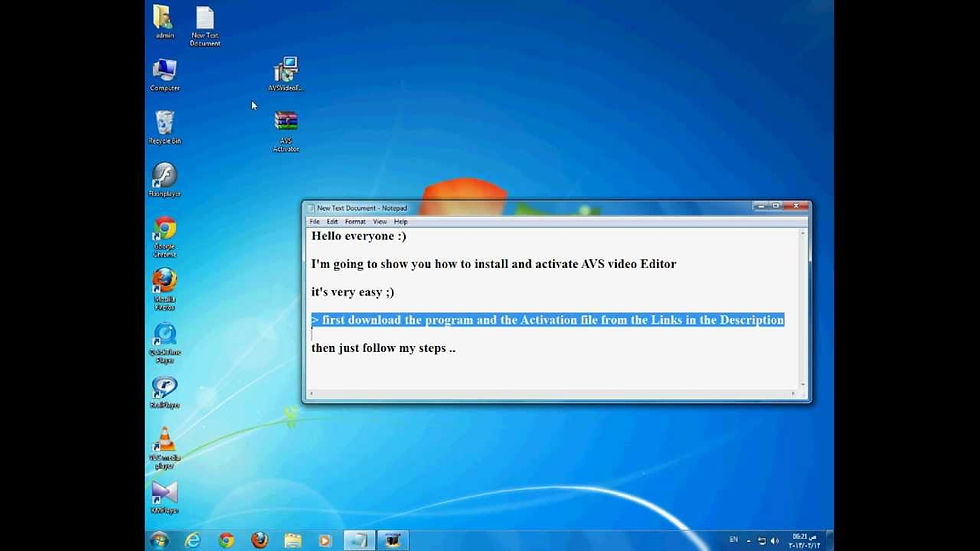Click the screen recorder taskbar button
Image resolution: width=980 pixels, height=551 pixels.
[x=392, y=540]
